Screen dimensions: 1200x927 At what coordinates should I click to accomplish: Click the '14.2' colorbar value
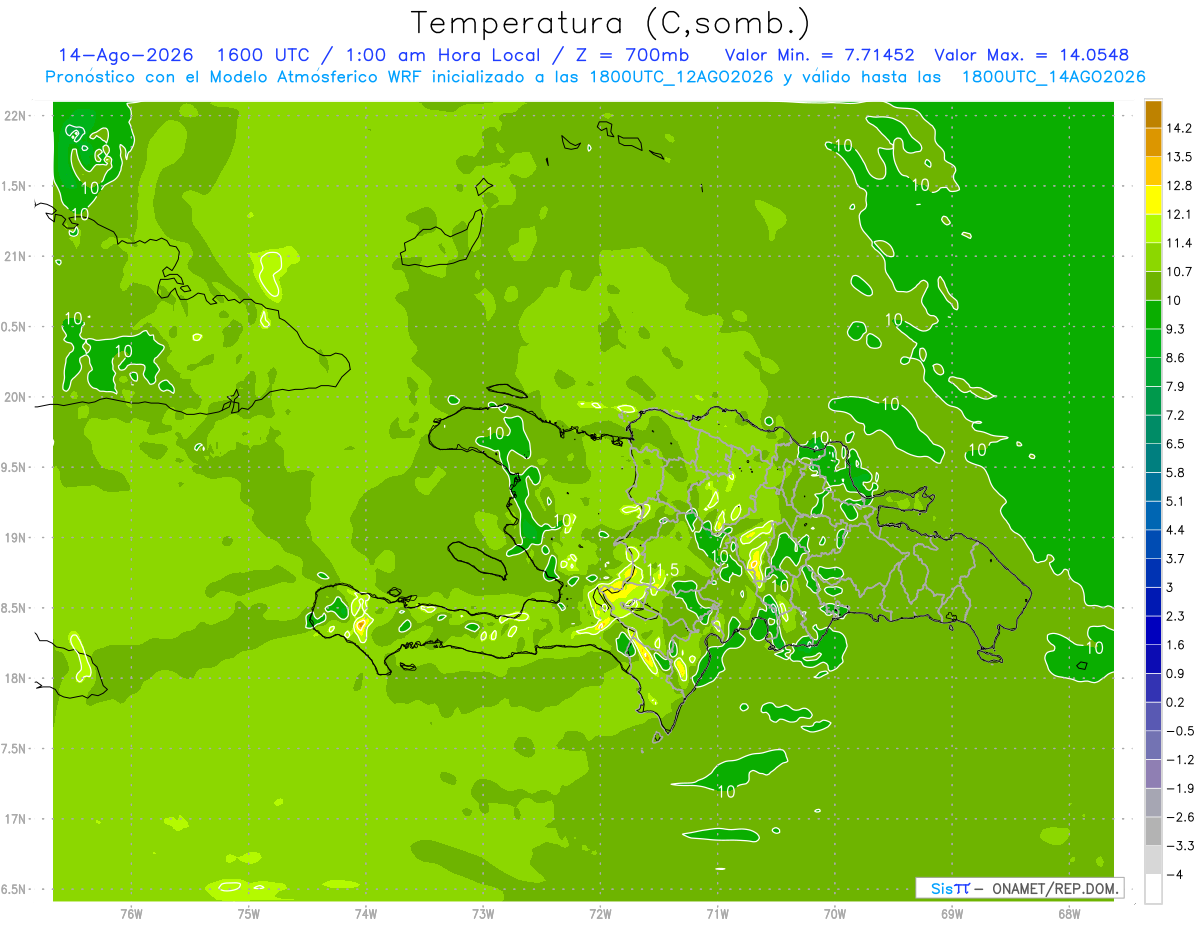click(1178, 128)
